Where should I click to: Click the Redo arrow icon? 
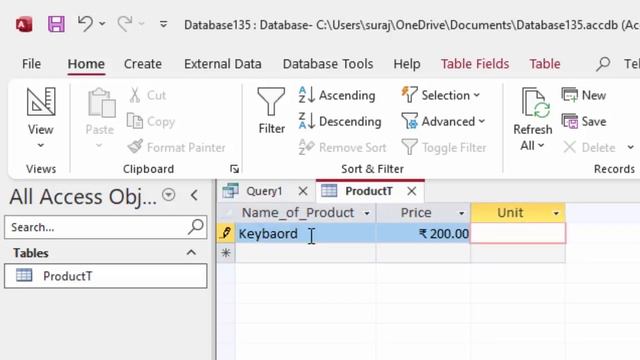coord(124,24)
